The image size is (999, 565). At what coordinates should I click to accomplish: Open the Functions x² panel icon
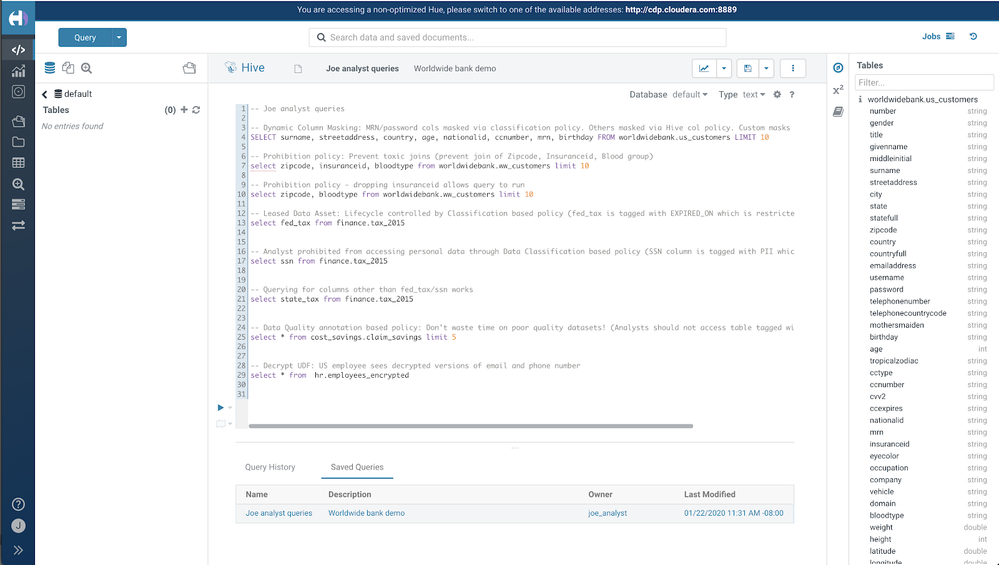pyautogui.click(x=838, y=90)
